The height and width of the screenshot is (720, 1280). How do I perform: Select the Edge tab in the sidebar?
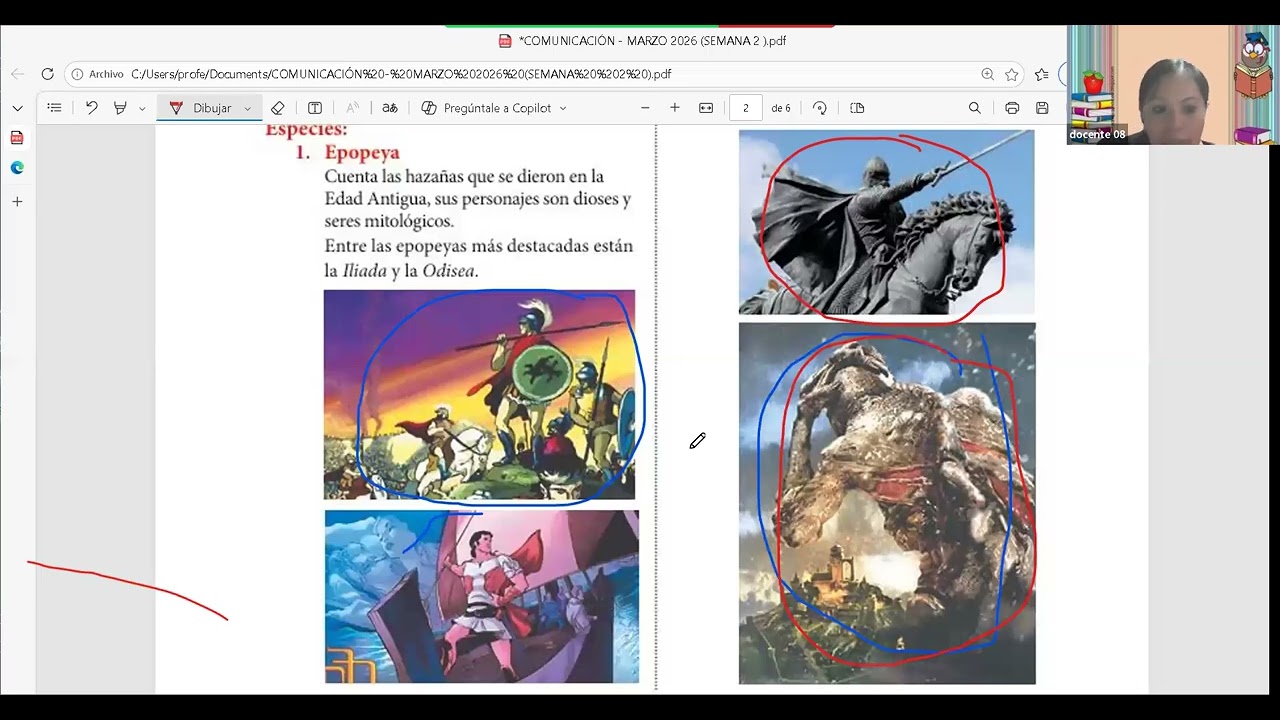(17, 168)
